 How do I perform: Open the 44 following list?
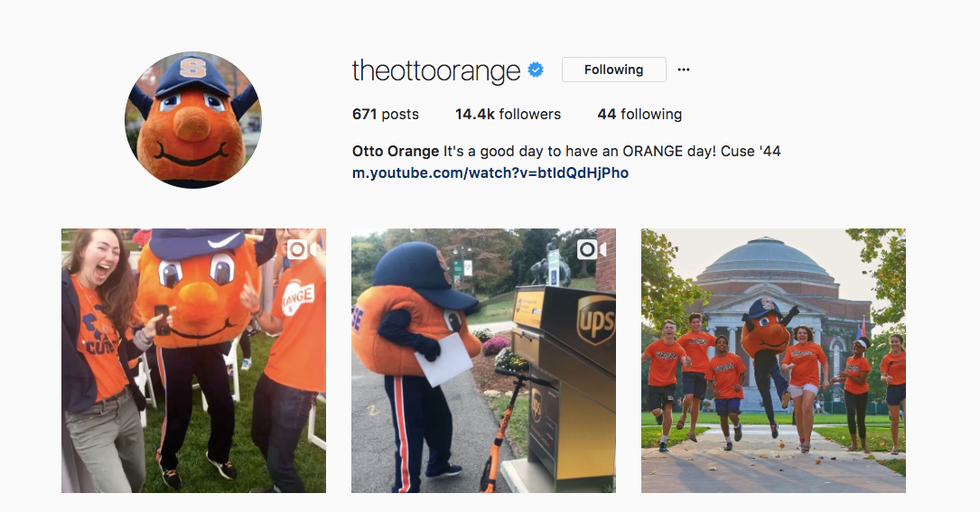[639, 114]
